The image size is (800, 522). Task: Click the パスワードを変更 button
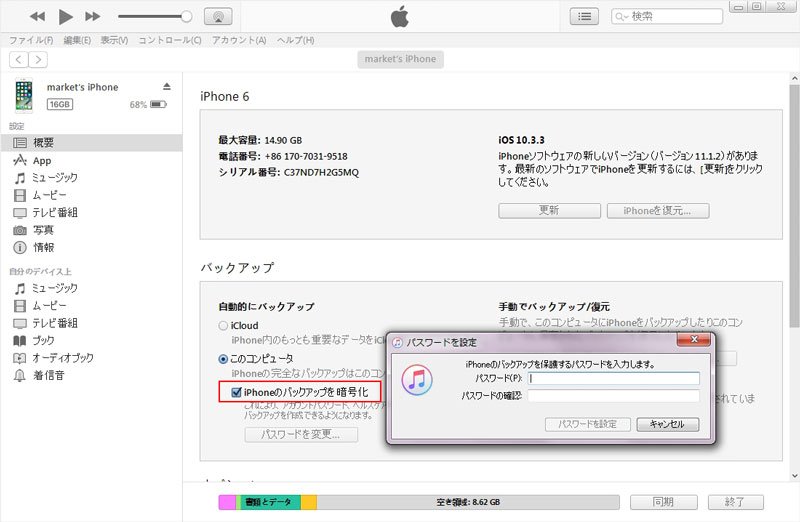click(301, 434)
